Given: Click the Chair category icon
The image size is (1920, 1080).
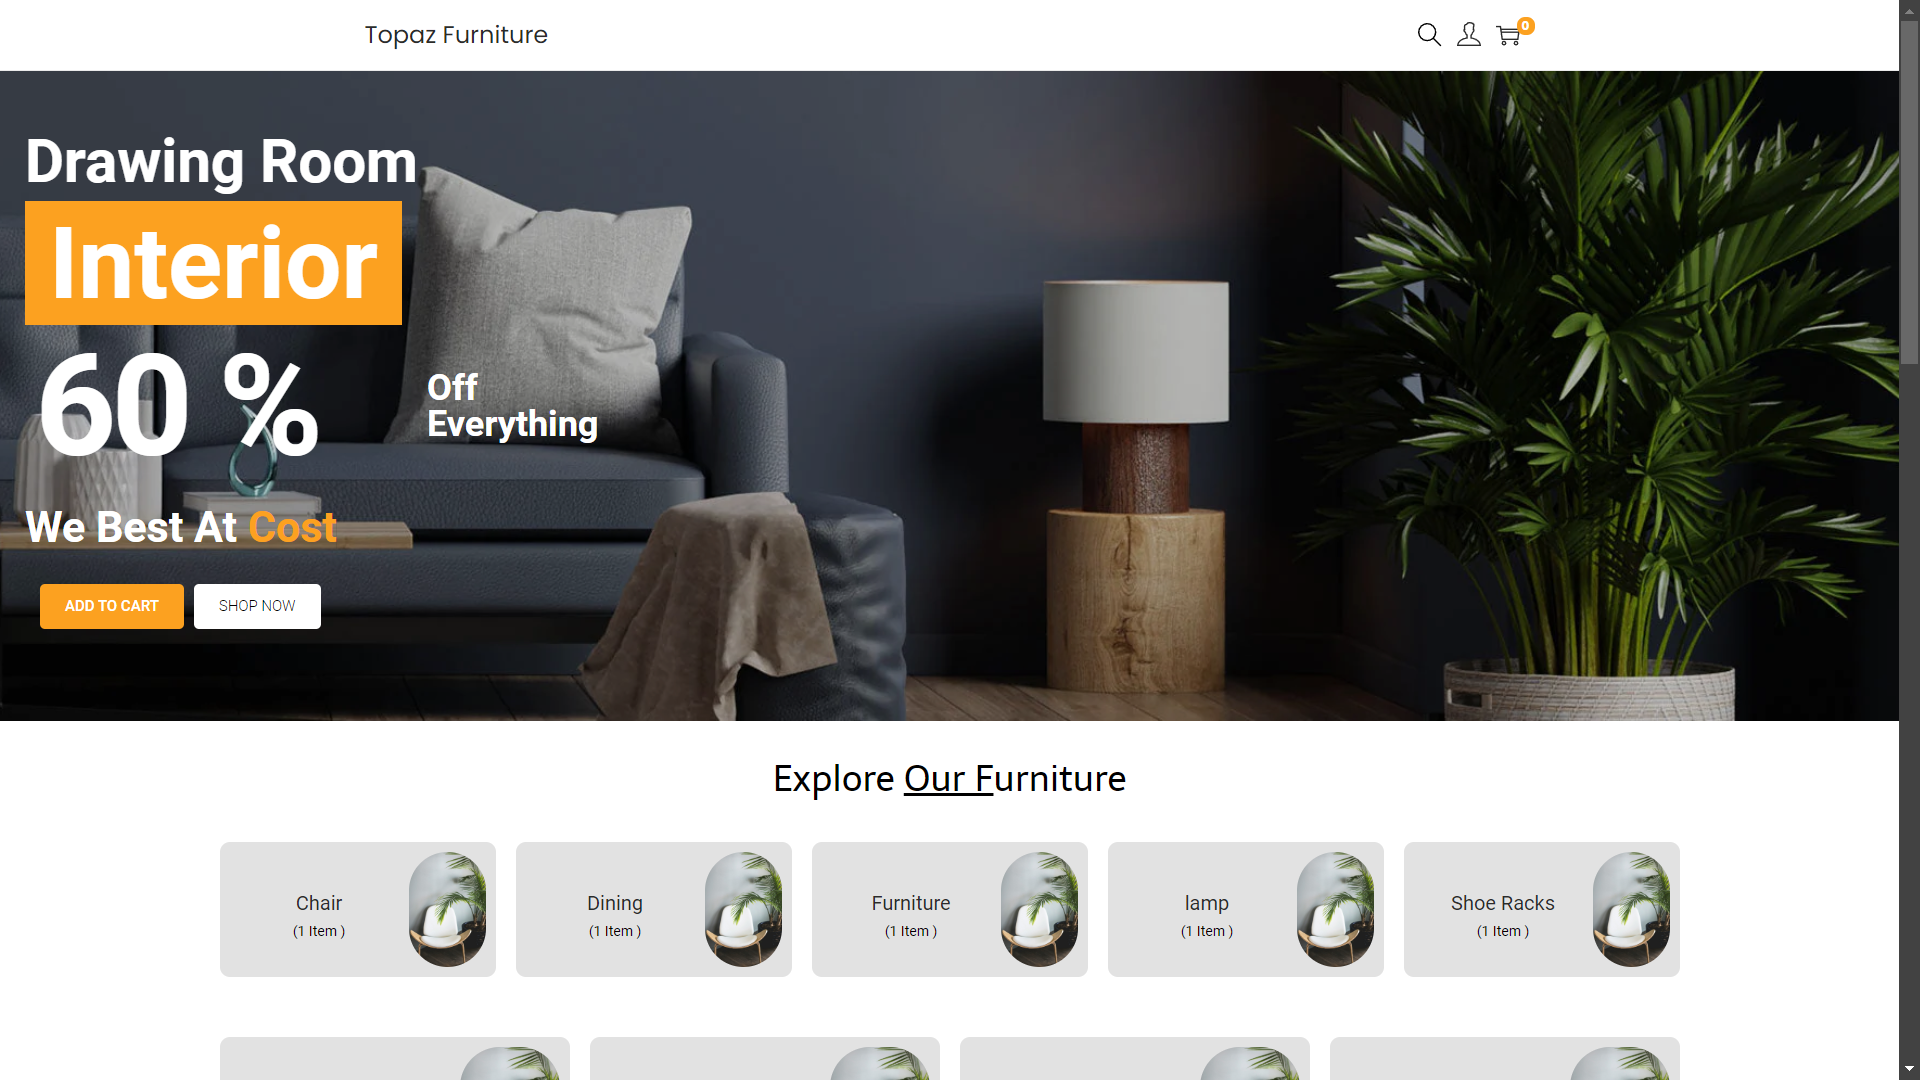Looking at the screenshot, I should (x=447, y=909).
